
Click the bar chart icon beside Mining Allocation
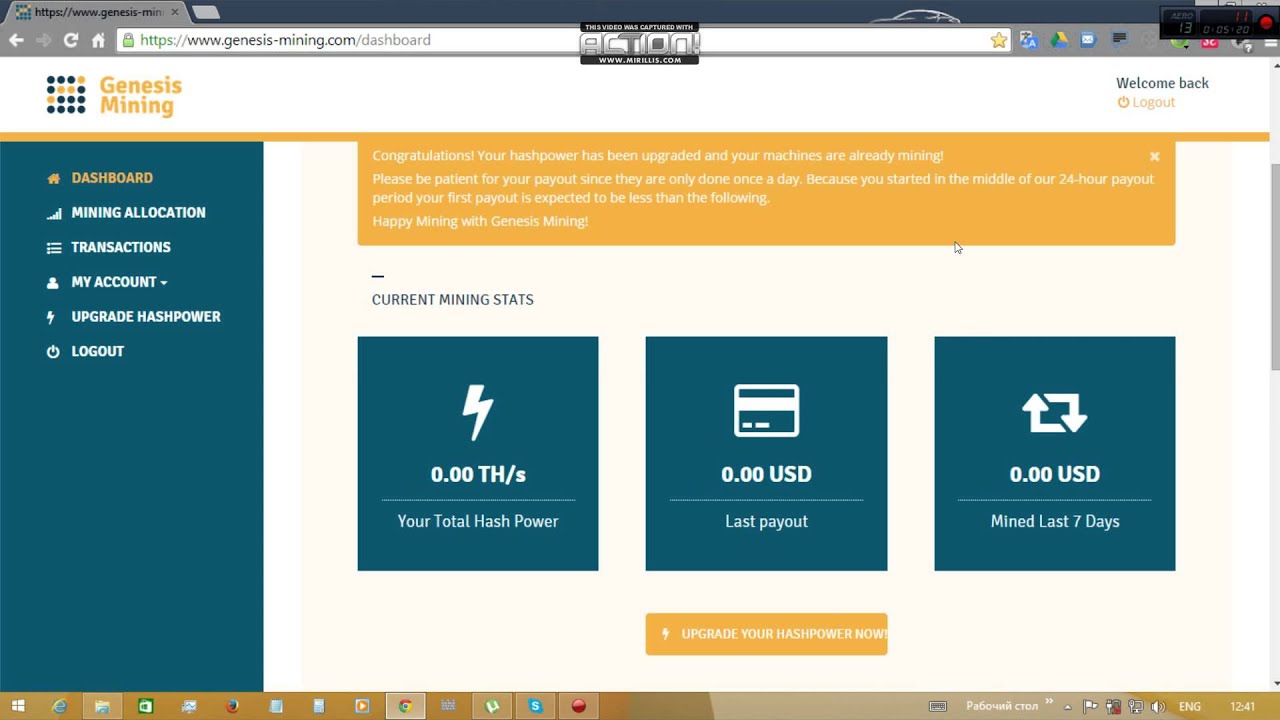pyautogui.click(x=53, y=213)
